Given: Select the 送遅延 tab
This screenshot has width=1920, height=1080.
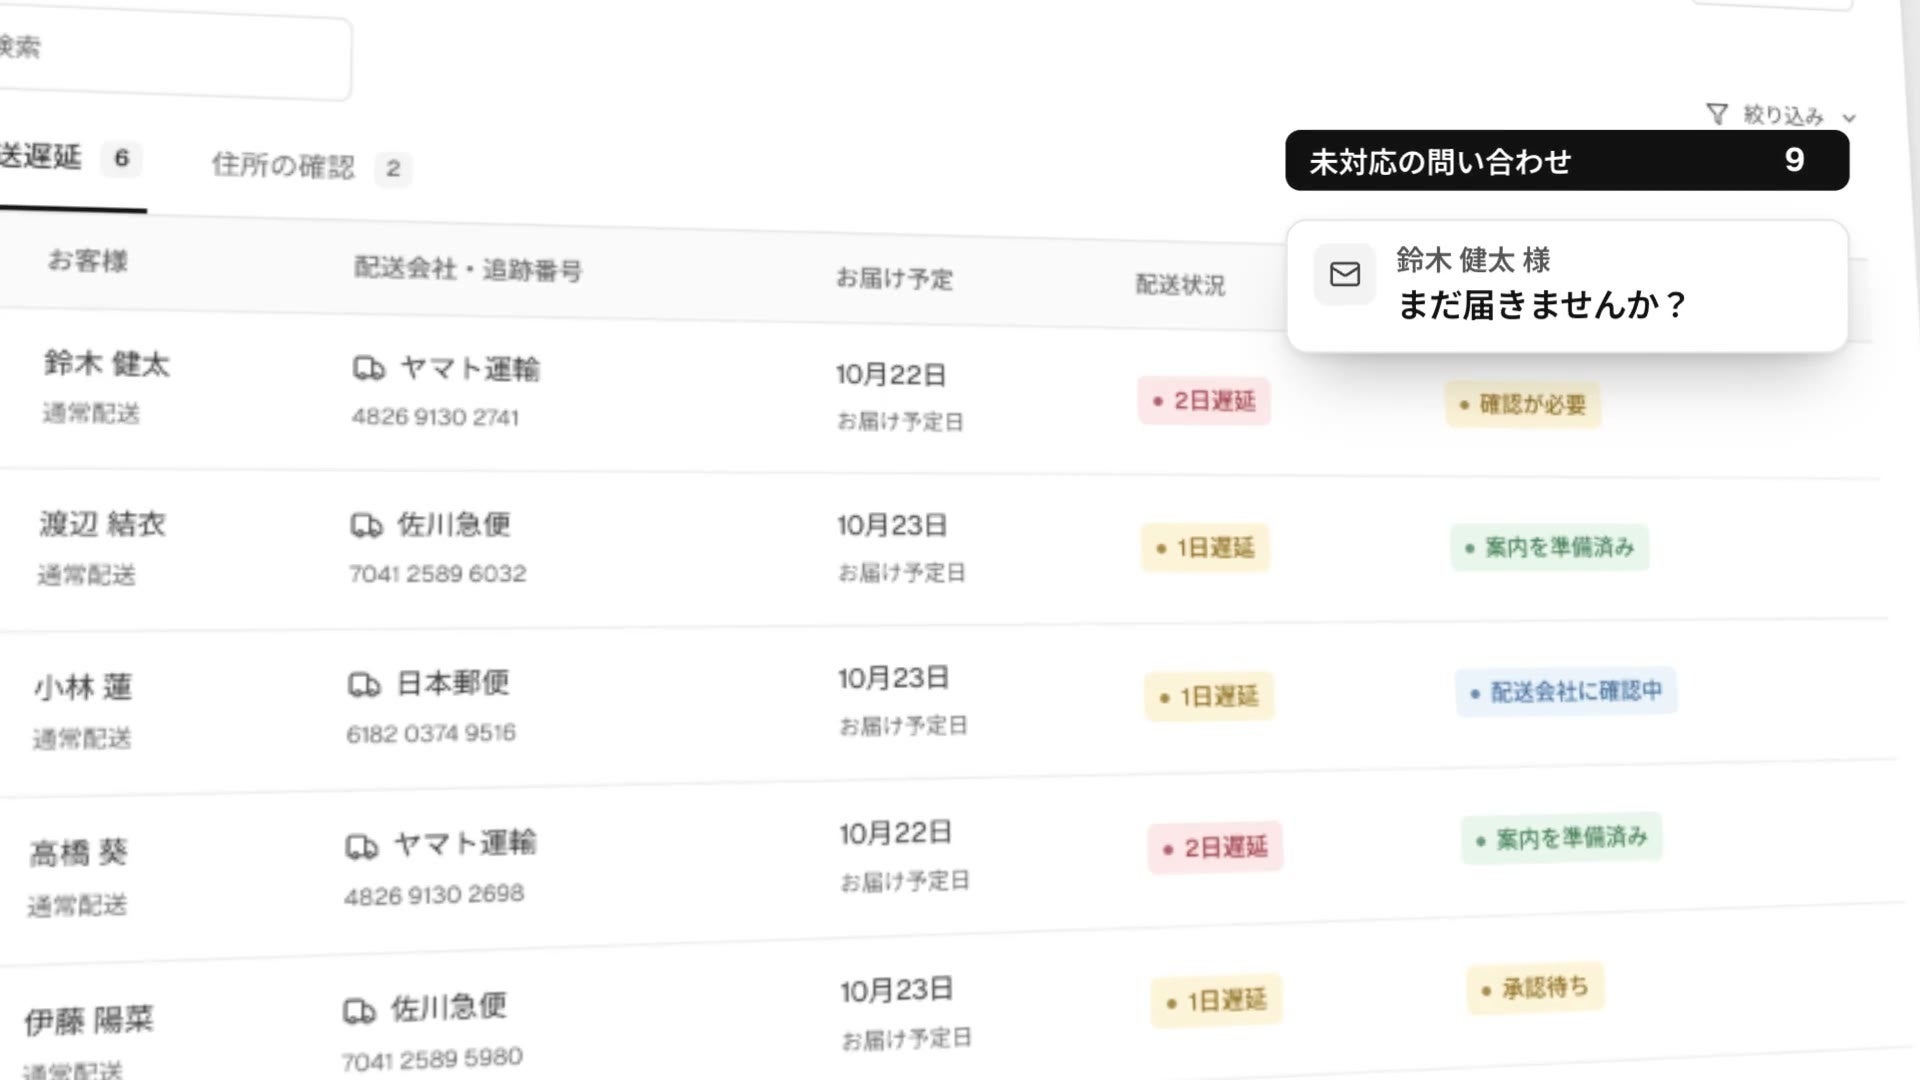Looking at the screenshot, I should (70, 158).
